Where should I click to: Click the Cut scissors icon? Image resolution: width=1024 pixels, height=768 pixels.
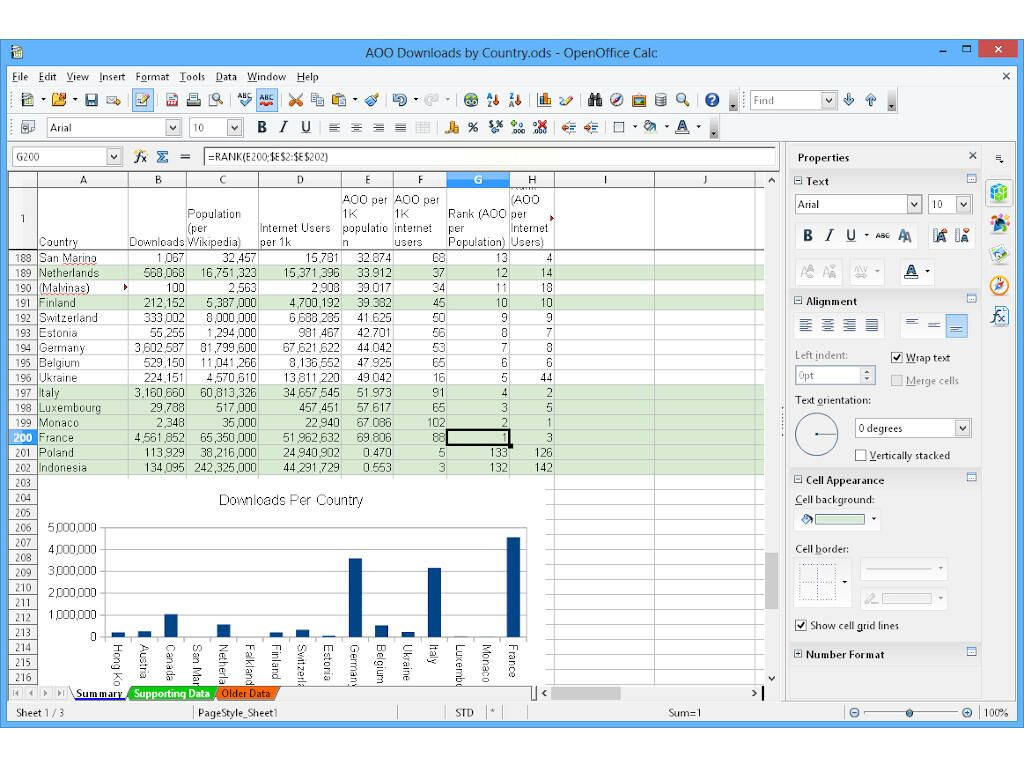[x=295, y=100]
